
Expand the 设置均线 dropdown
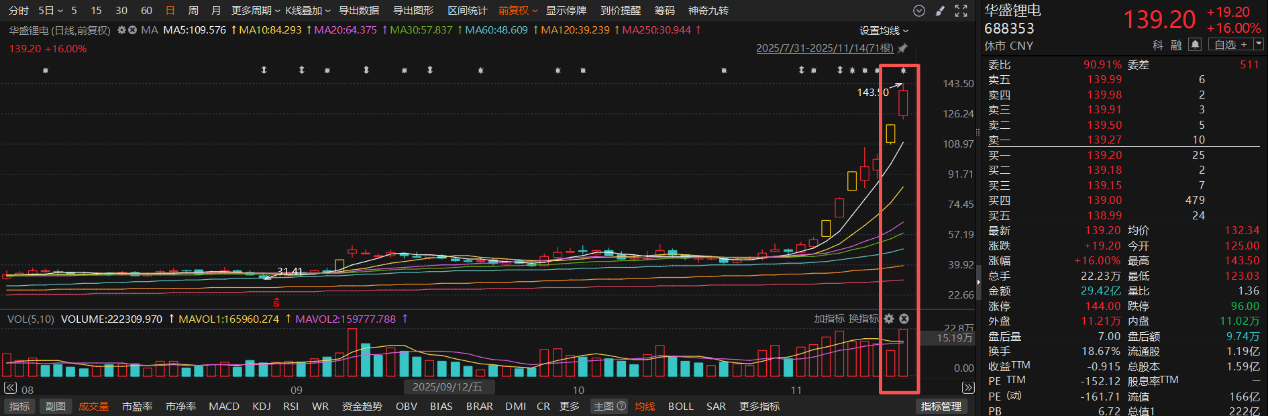pyautogui.click(x=884, y=30)
